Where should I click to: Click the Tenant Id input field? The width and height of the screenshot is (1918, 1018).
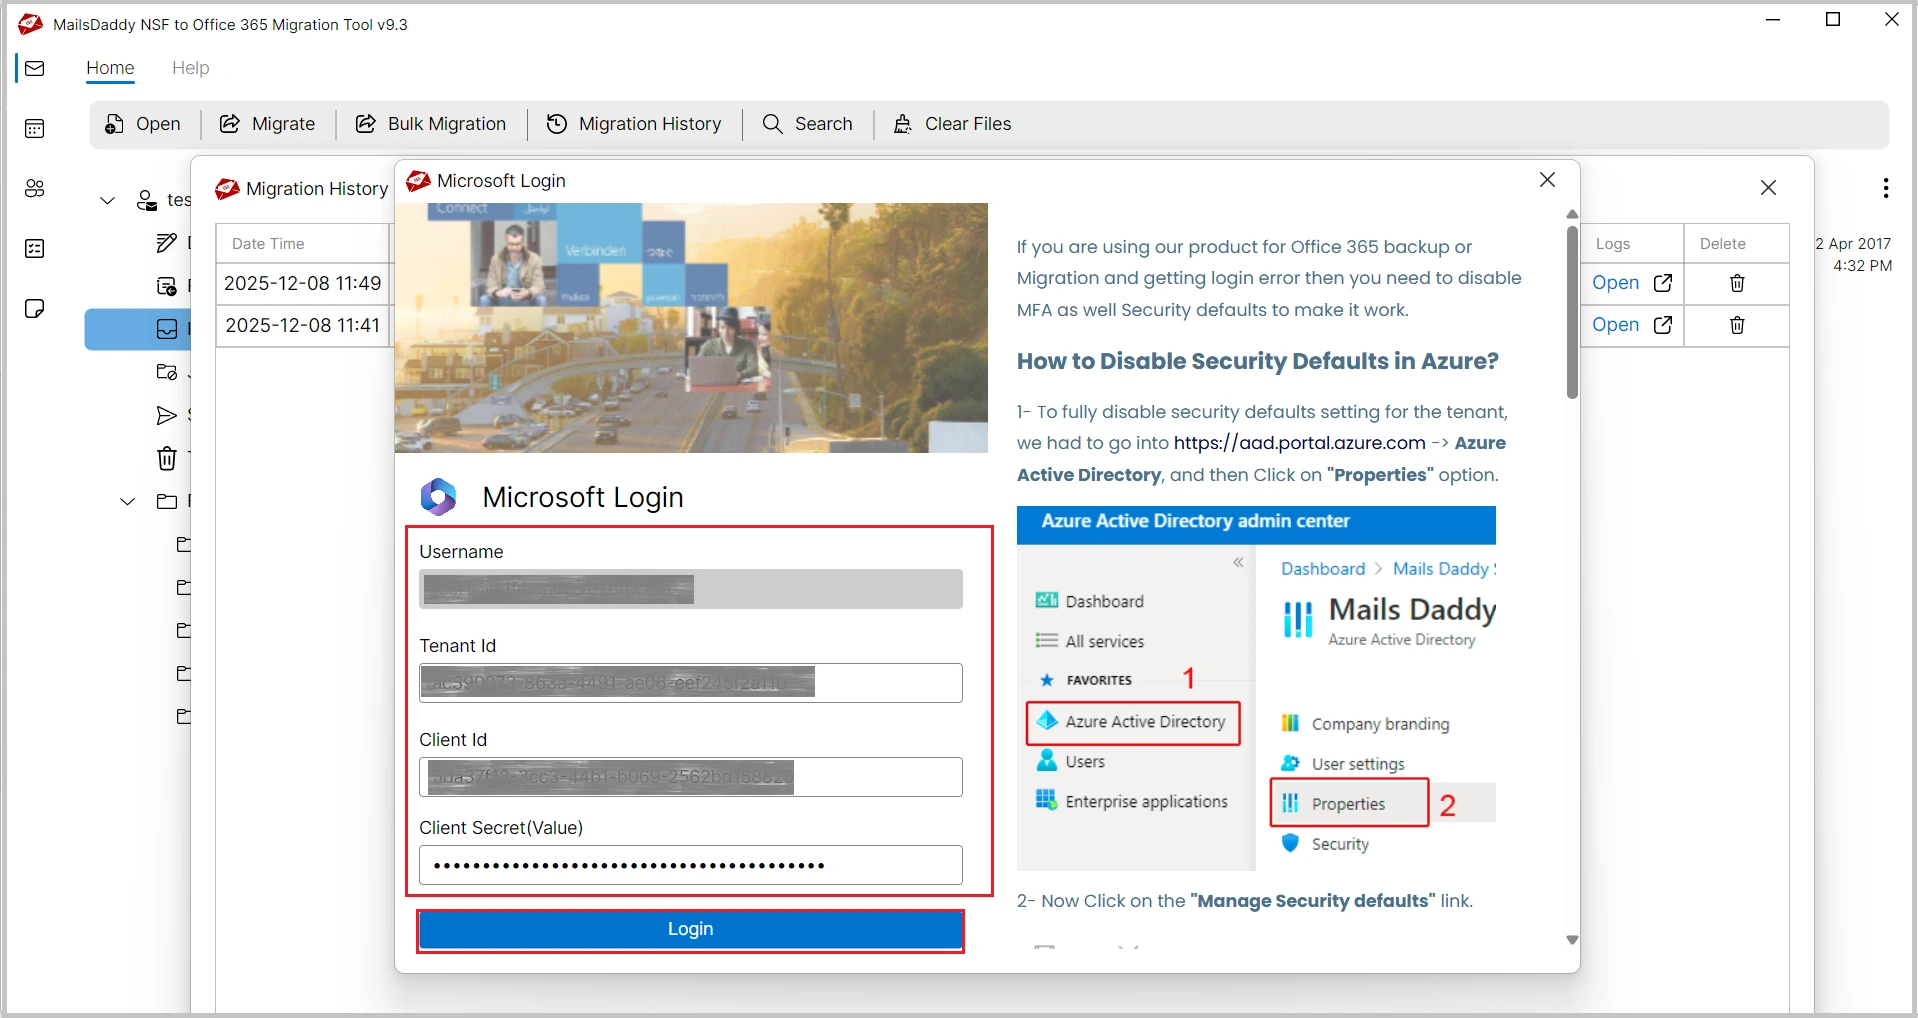[x=690, y=683]
